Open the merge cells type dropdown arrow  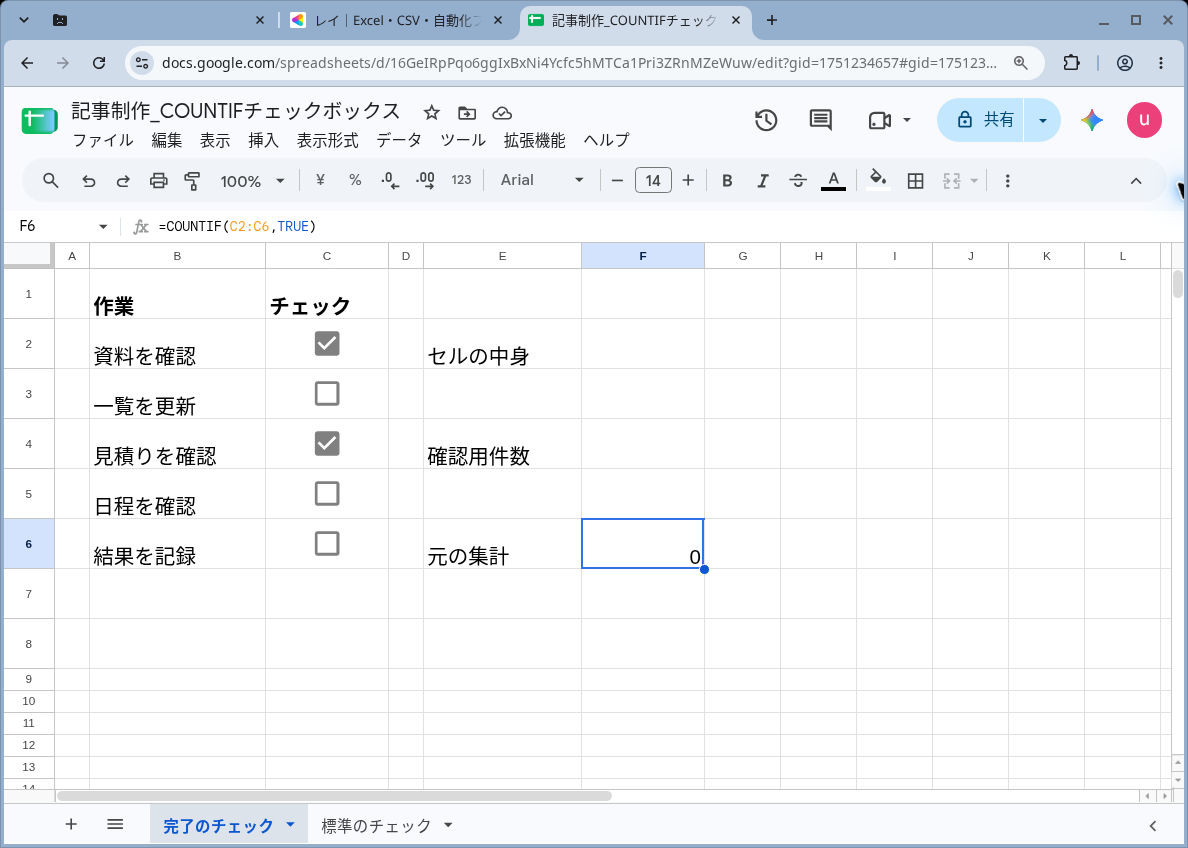pyautogui.click(x=974, y=180)
